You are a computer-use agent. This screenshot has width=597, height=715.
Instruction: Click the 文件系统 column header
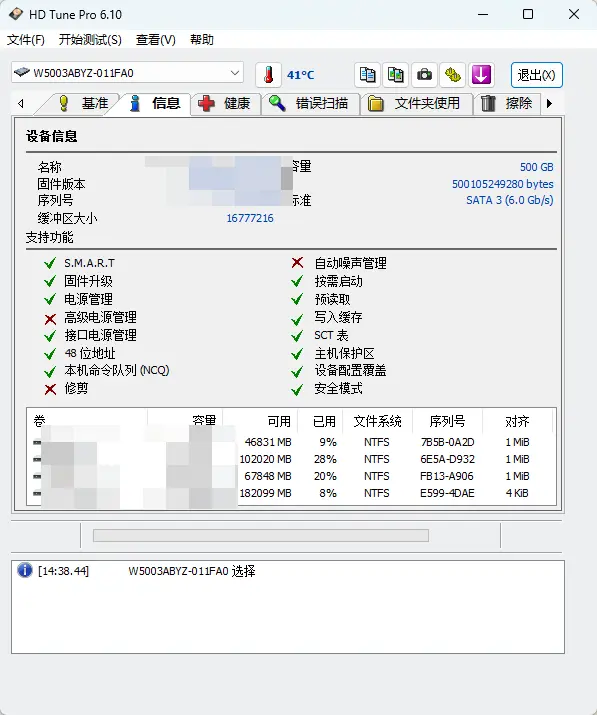click(377, 421)
